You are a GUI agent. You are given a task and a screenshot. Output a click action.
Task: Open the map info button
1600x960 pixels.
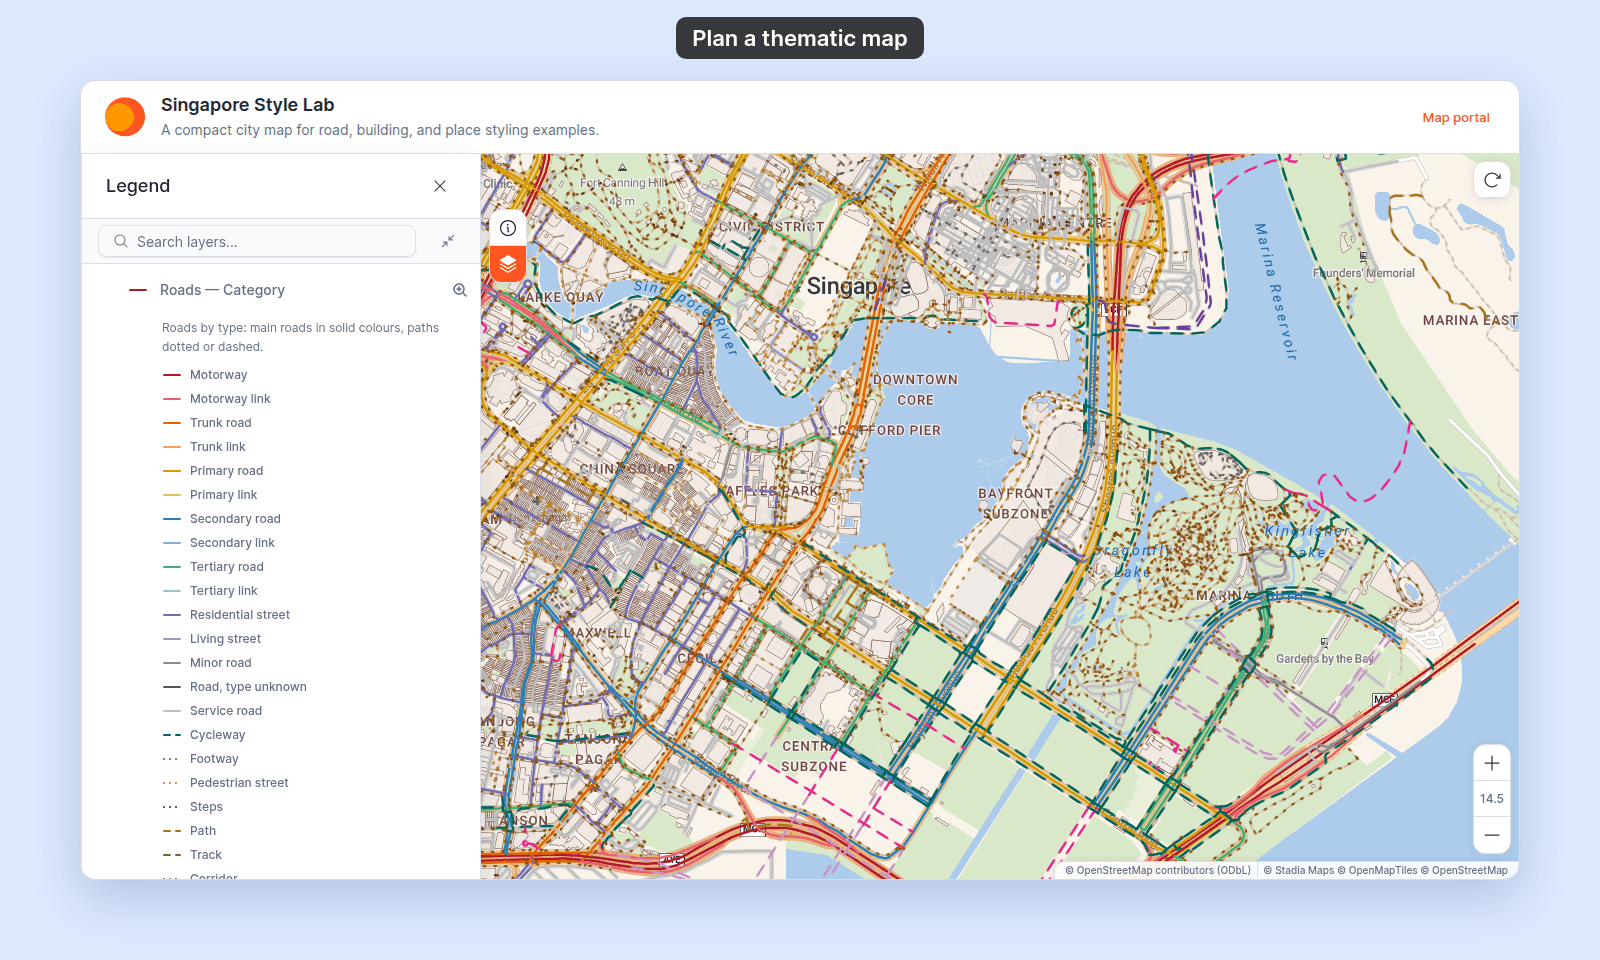click(x=508, y=228)
